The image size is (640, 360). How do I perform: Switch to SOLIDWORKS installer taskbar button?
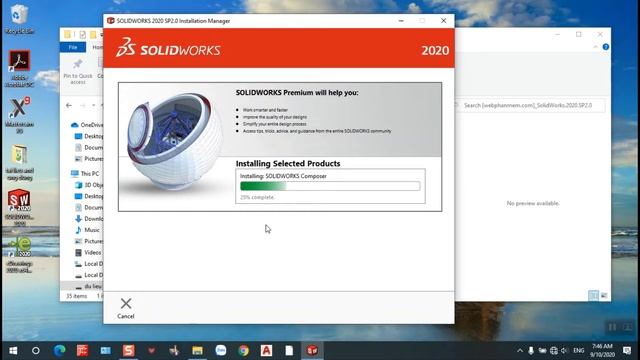312,351
